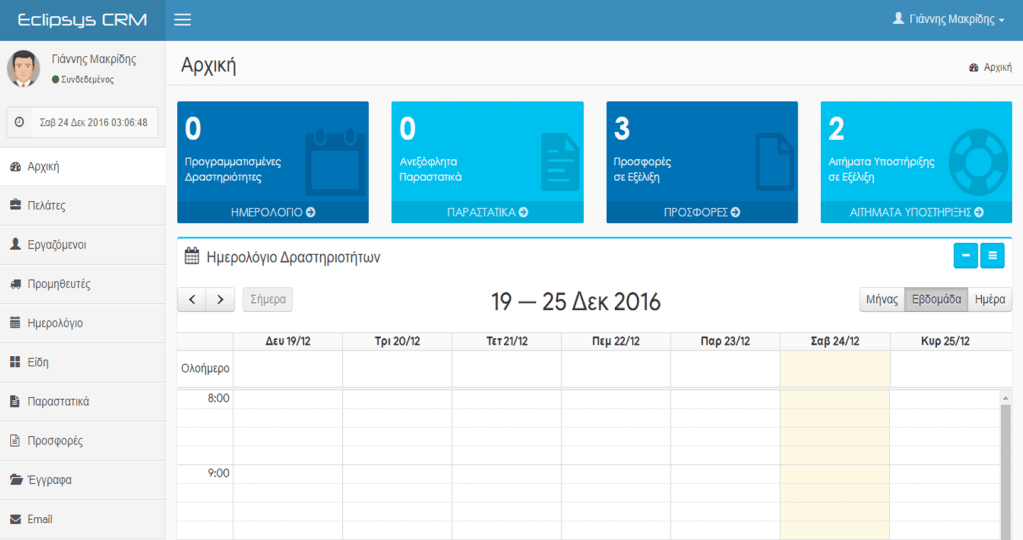Switch calendar to Ημέρα view
This screenshot has width=1023, height=540.
point(990,299)
